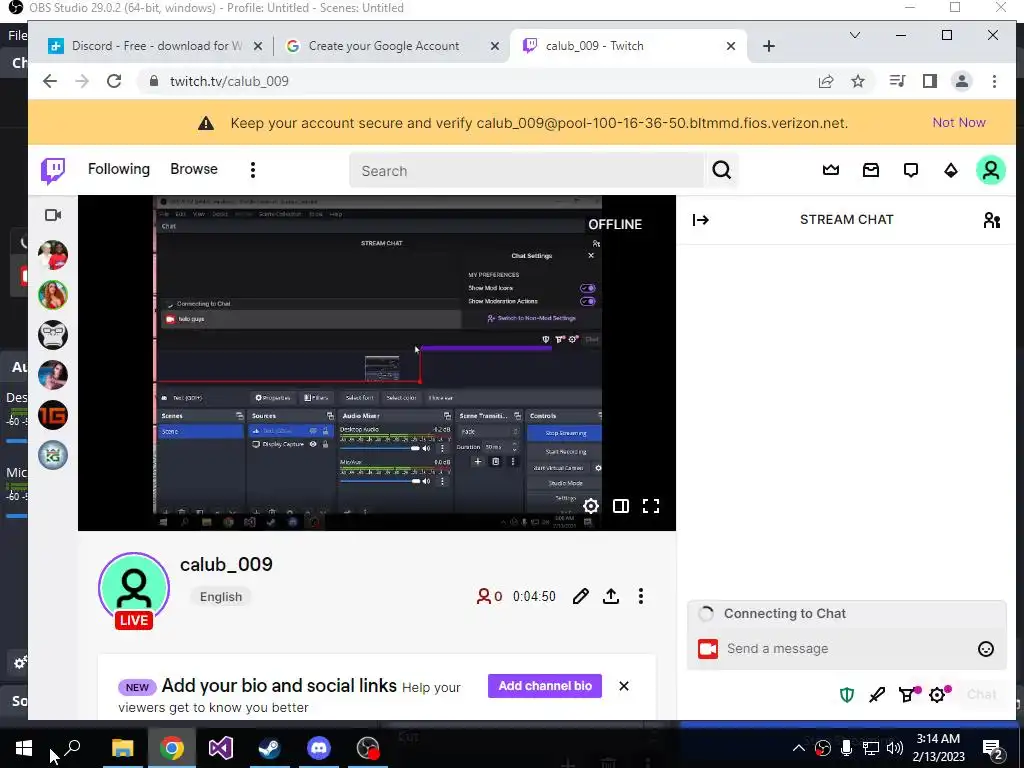Open three-dot menu next to Browse
The height and width of the screenshot is (768, 1024).
coord(253,170)
